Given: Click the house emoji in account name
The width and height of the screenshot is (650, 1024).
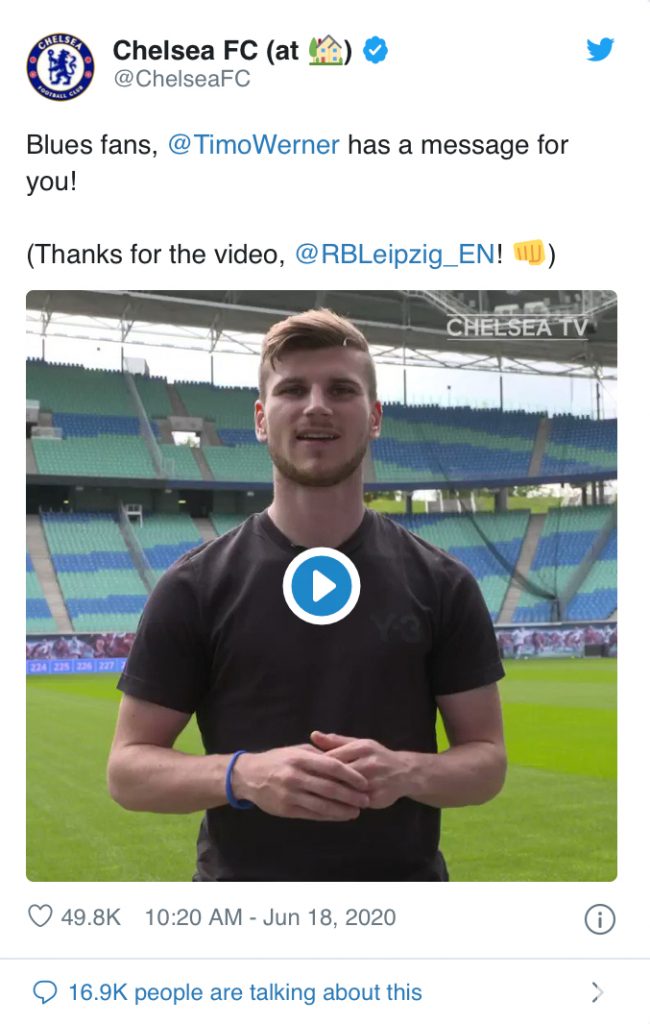Looking at the screenshot, I should click(326, 50).
